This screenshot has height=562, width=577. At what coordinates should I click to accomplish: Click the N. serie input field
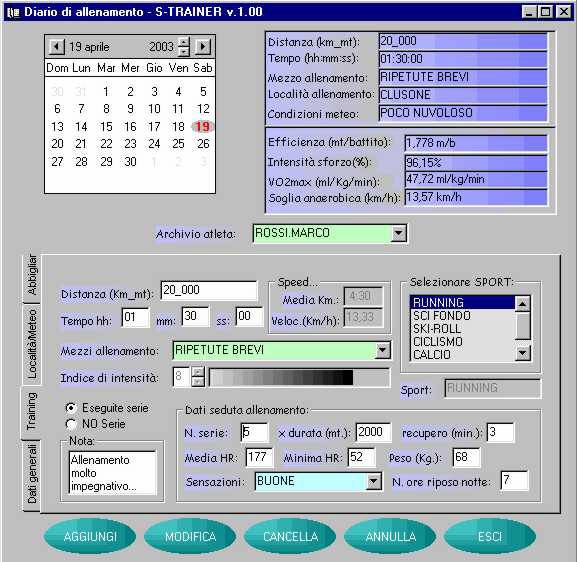pos(254,432)
